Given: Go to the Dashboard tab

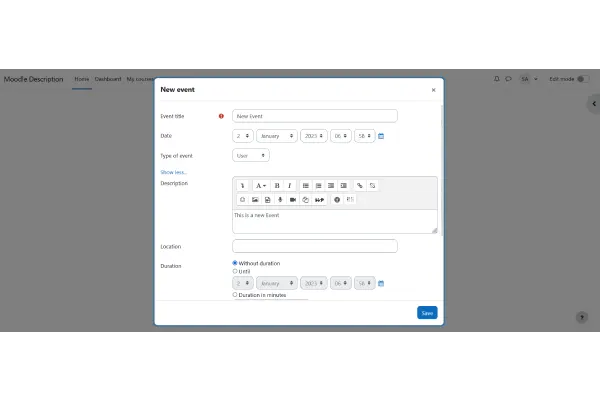Looking at the screenshot, I should [x=108, y=78].
